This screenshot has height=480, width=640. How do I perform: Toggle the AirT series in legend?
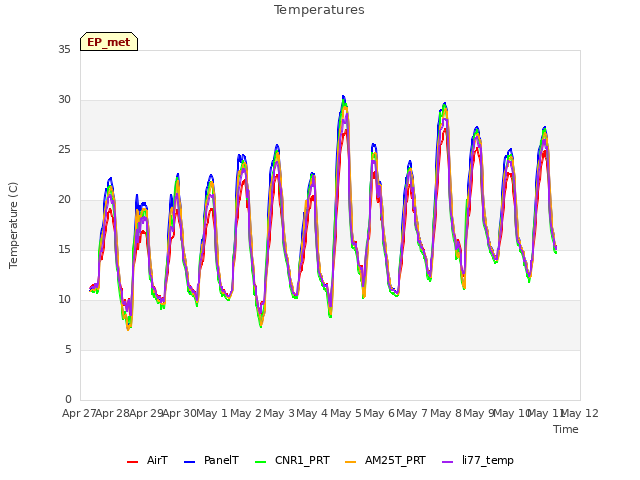coord(147,460)
